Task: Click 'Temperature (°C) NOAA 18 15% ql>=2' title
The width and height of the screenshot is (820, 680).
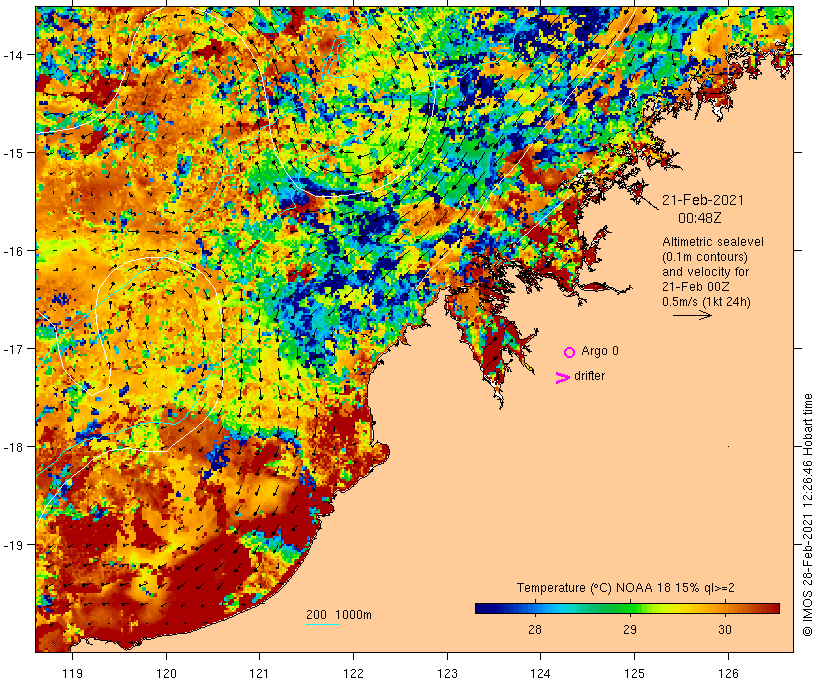Action: point(625,587)
